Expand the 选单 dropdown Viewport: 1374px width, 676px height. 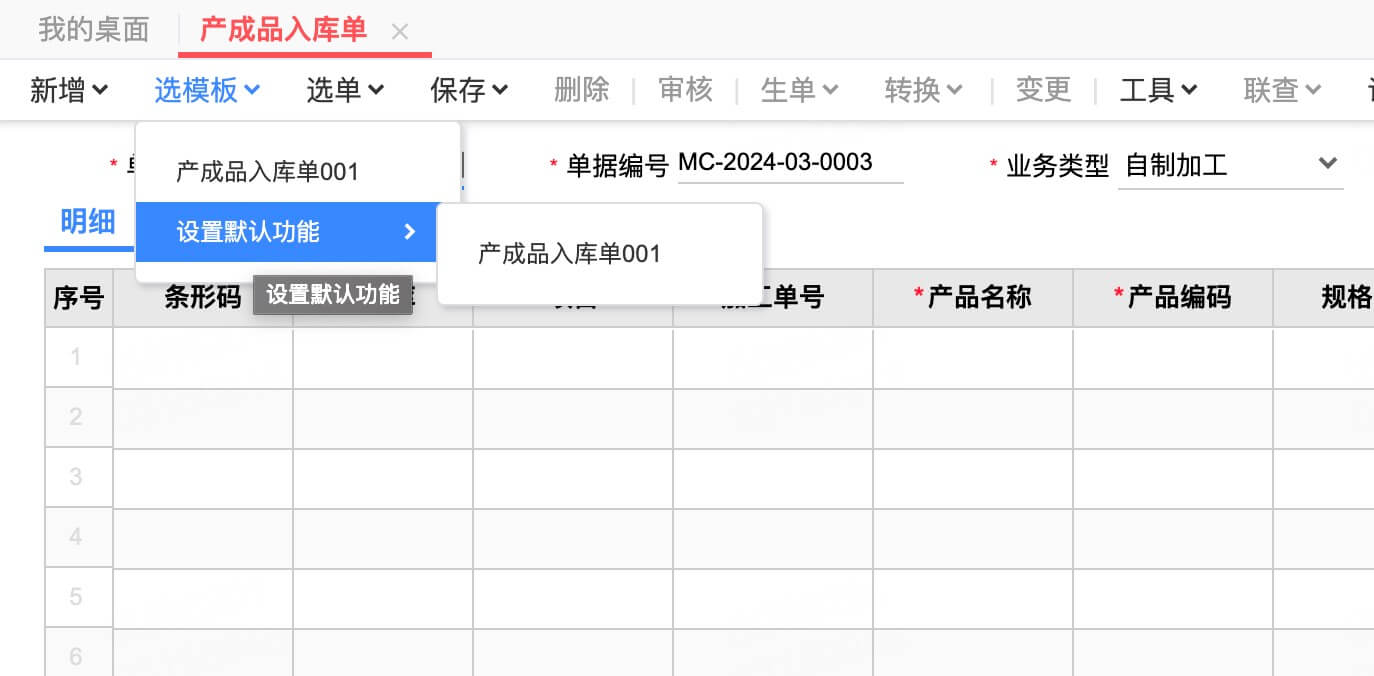pyautogui.click(x=345, y=90)
